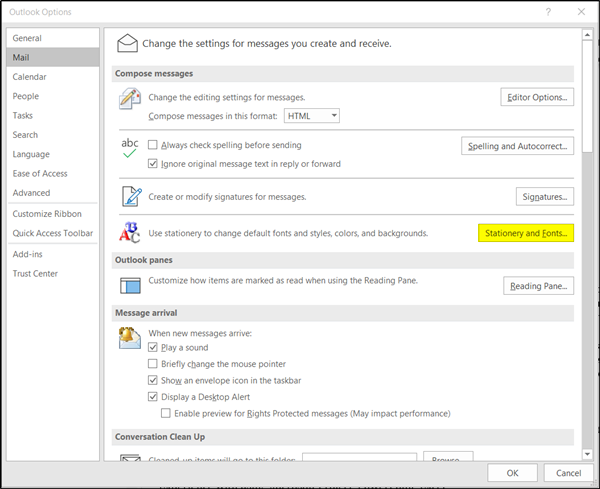
Task: Open Reading Pane settings
Action: 538,286
